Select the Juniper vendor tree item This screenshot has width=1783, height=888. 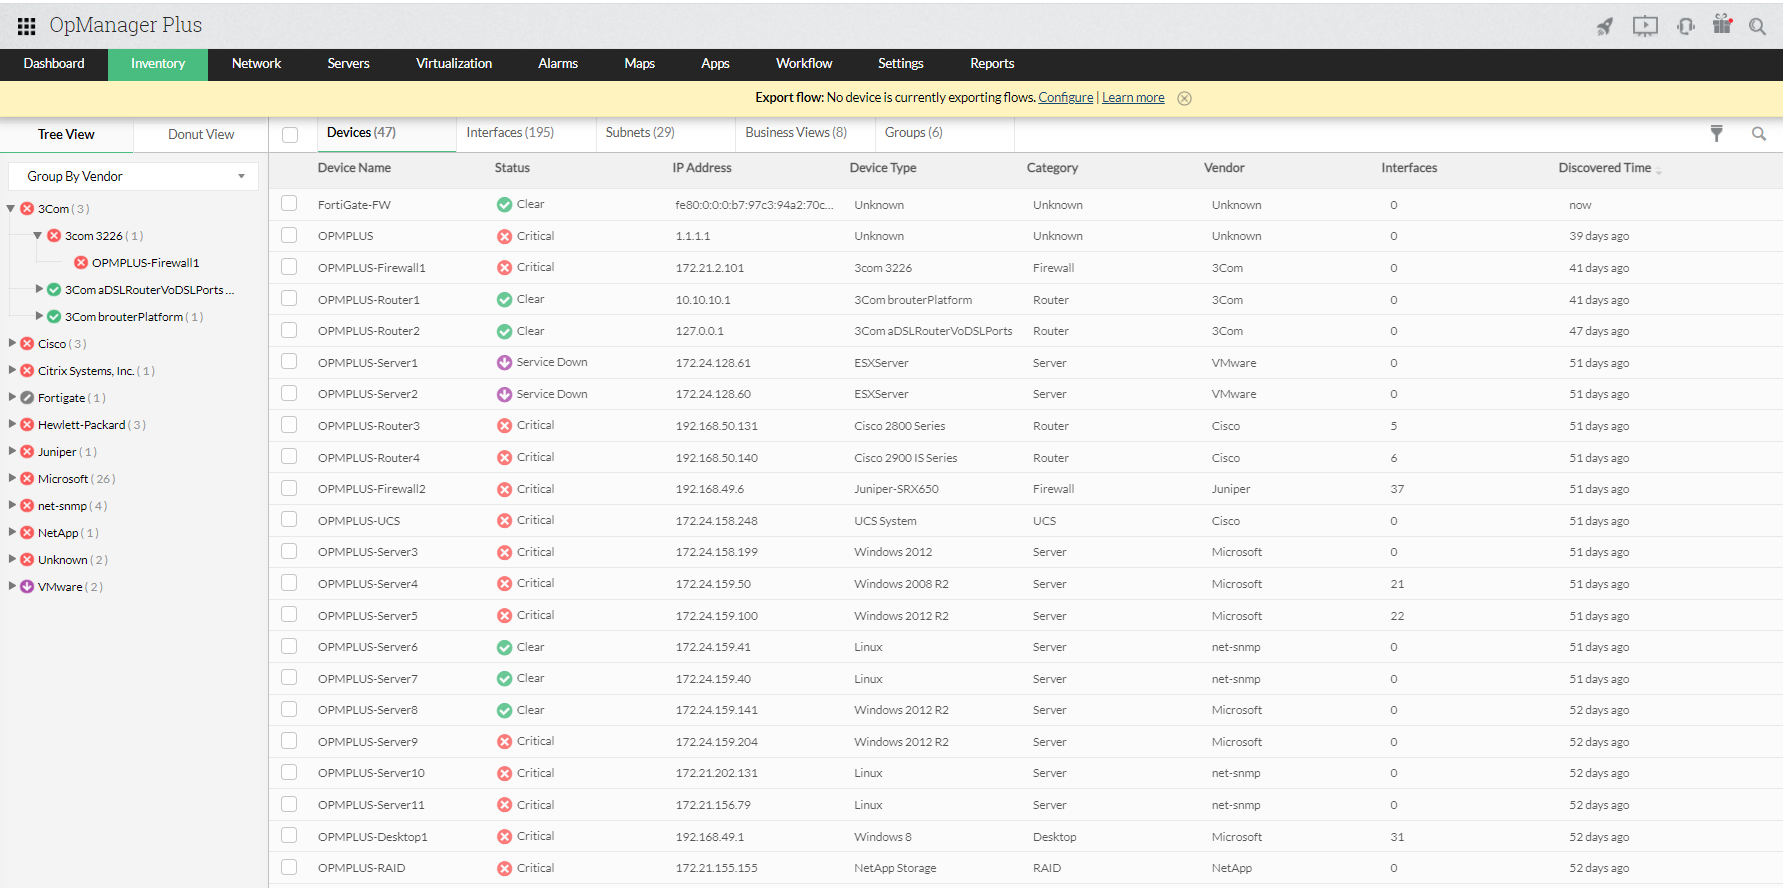coord(57,452)
